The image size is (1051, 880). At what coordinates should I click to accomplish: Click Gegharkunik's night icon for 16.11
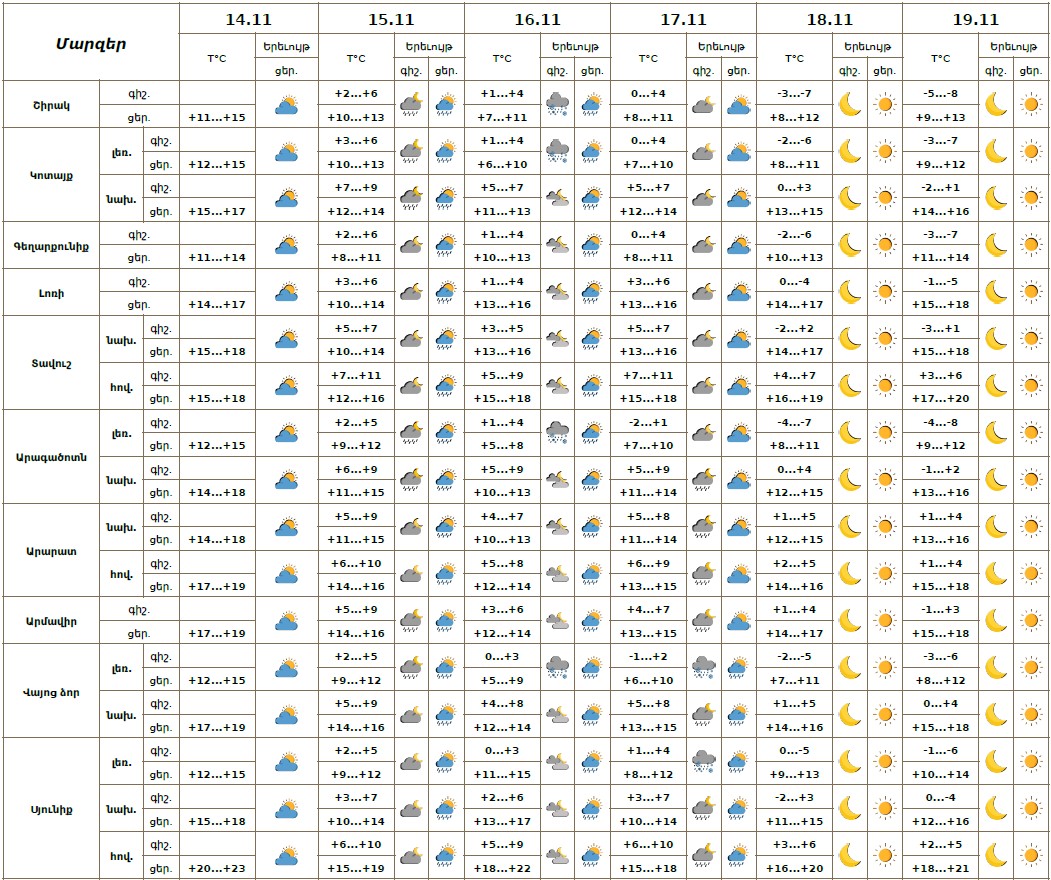[557, 245]
